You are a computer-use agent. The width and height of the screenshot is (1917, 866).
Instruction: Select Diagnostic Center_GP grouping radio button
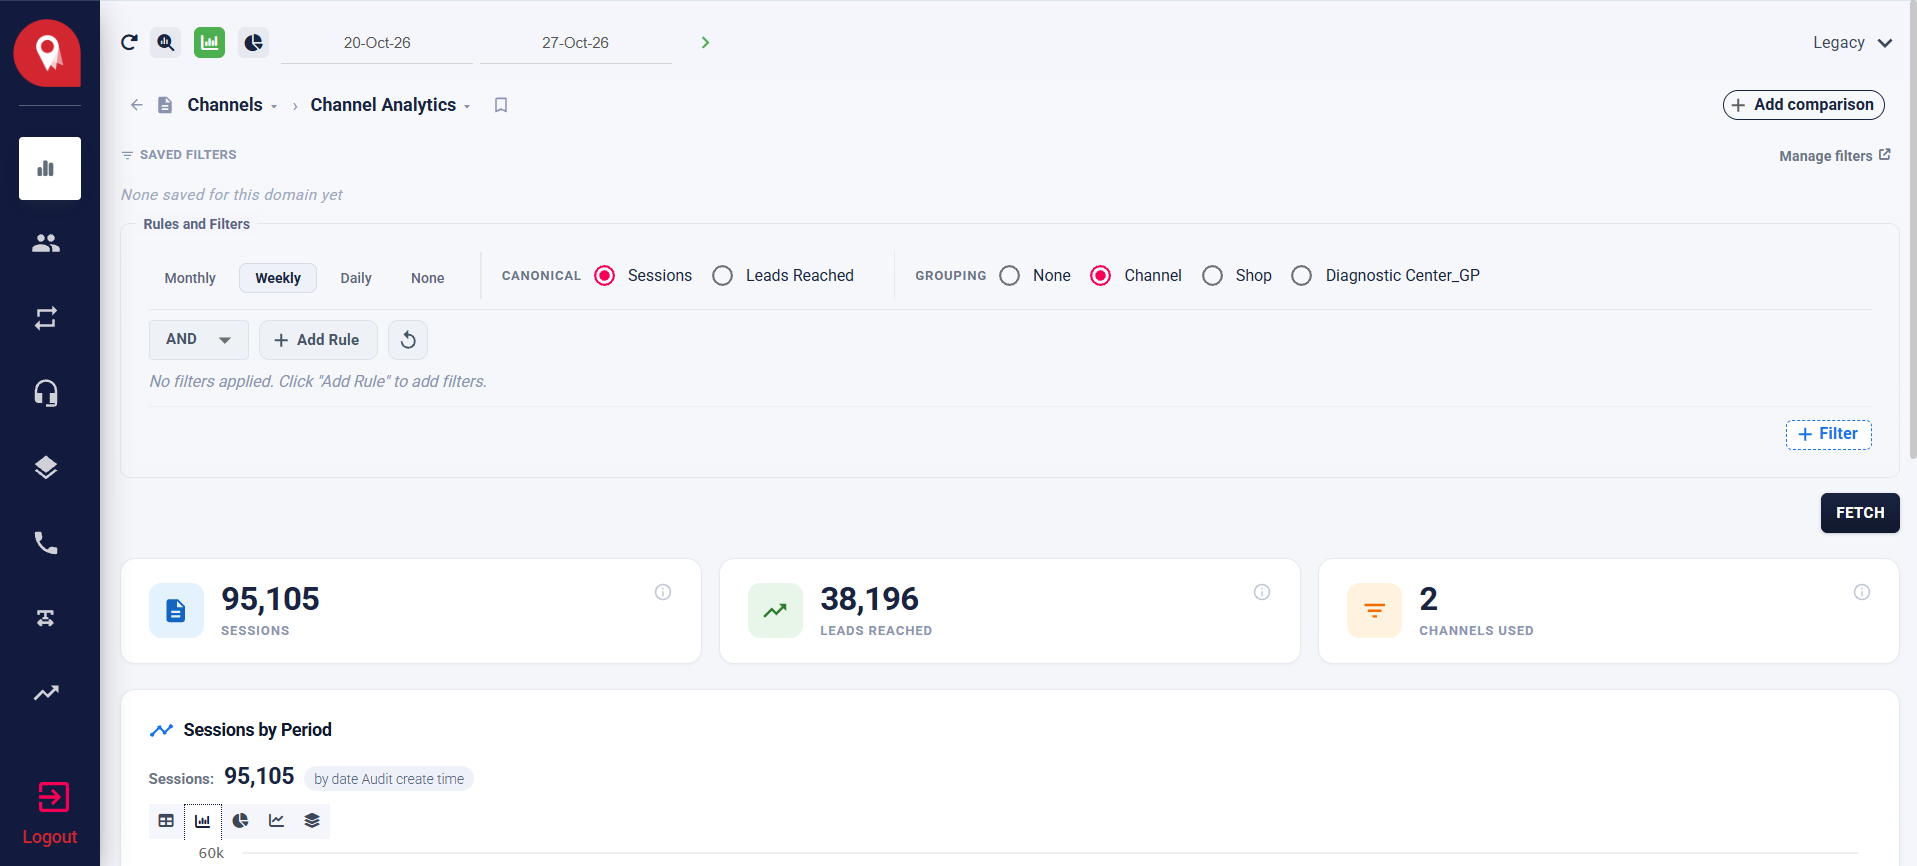coord(1302,276)
